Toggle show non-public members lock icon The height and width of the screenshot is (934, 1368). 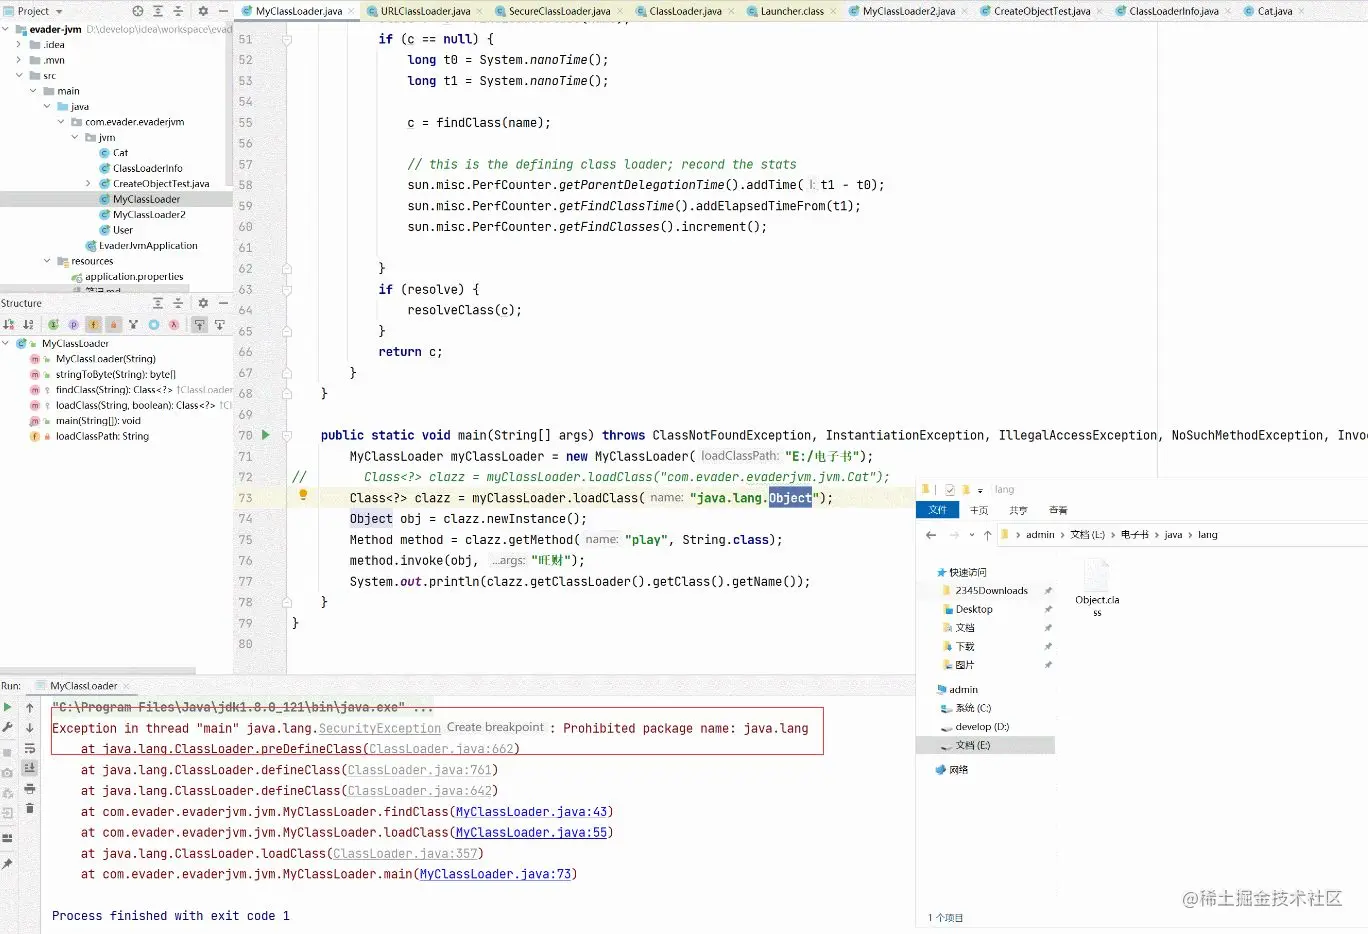tap(113, 324)
